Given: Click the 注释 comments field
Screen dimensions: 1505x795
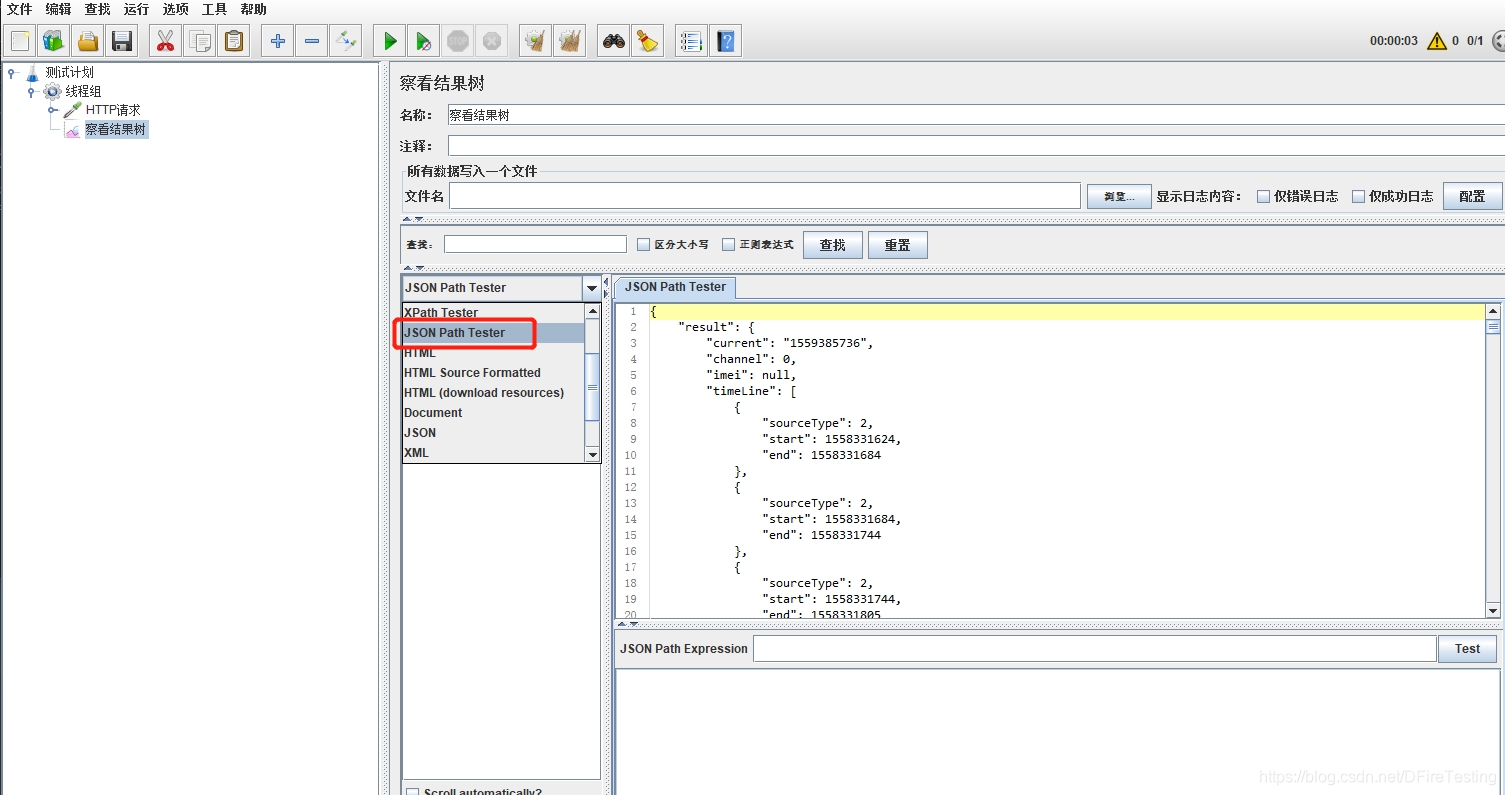Looking at the screenshot, I should [976, 146].
